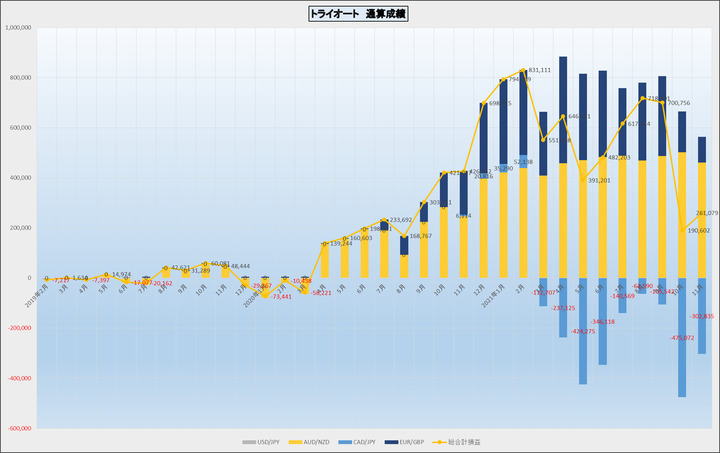
Task: Pick the light blue CAD/JPY legend swatch
Action: pos(345,442)
